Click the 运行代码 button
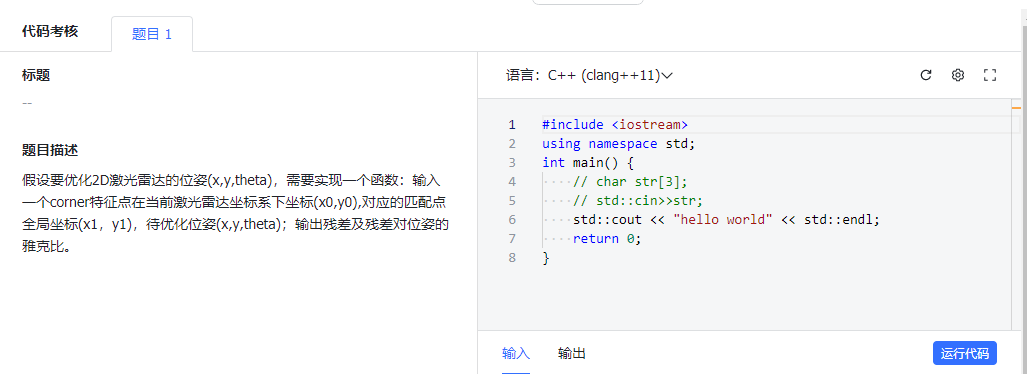This screenshot has height=374, width=1027. coord(964,353)
